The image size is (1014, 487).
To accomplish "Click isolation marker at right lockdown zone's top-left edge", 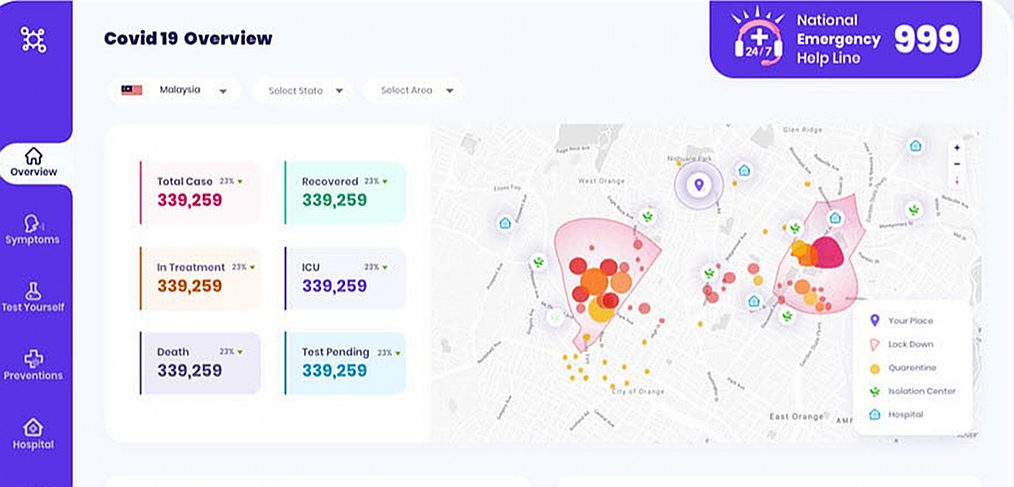I will coord(795,228).
